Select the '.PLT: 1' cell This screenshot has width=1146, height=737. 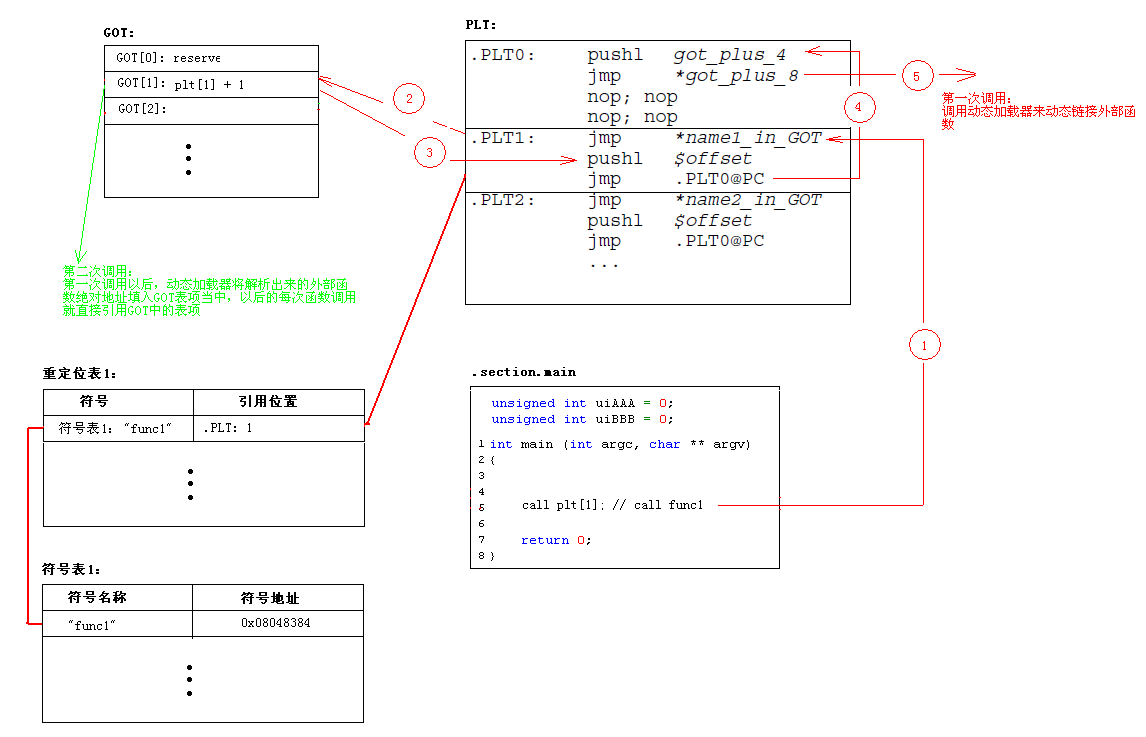(279, 428)
